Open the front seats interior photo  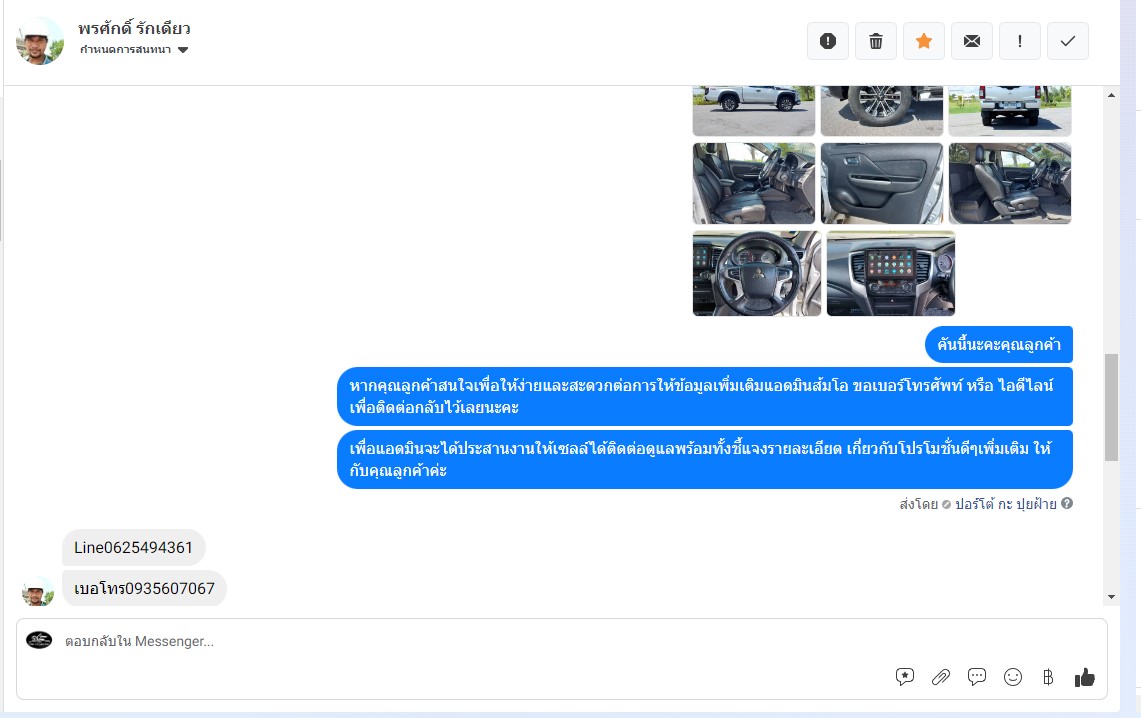point(754,183)
